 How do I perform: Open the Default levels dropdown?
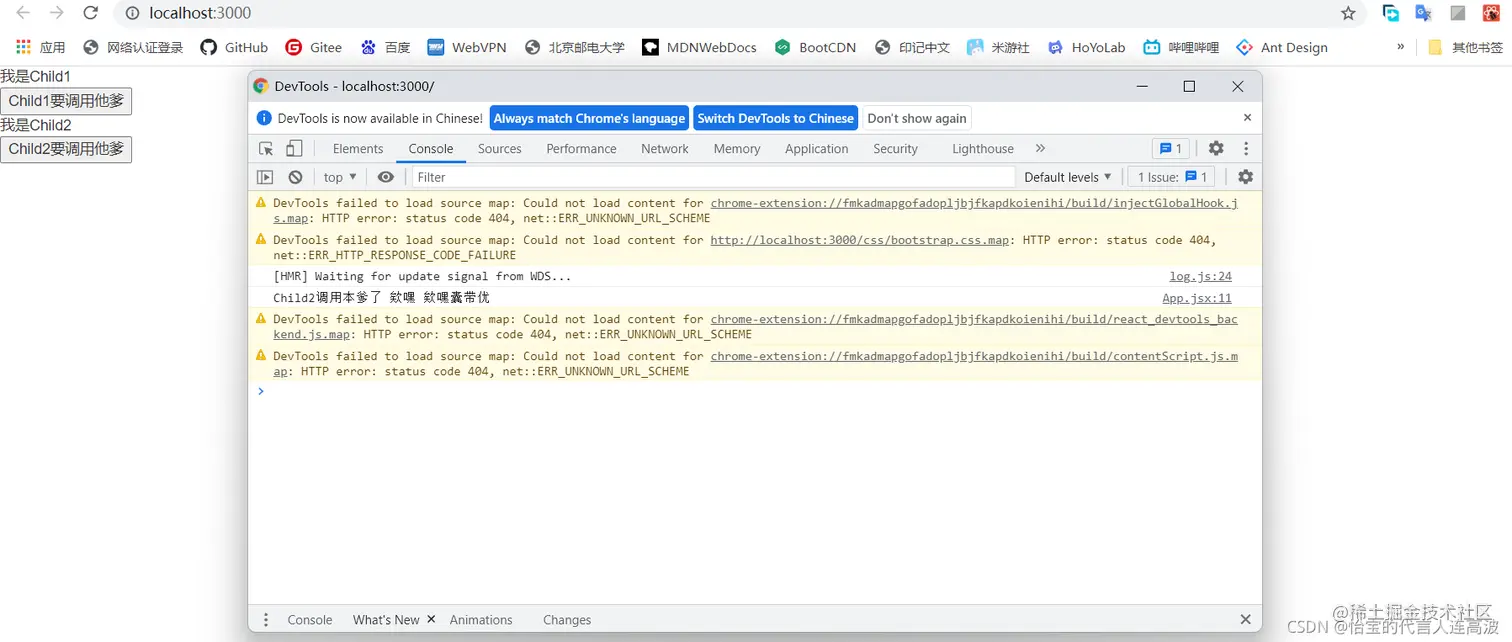(1068, 177)
